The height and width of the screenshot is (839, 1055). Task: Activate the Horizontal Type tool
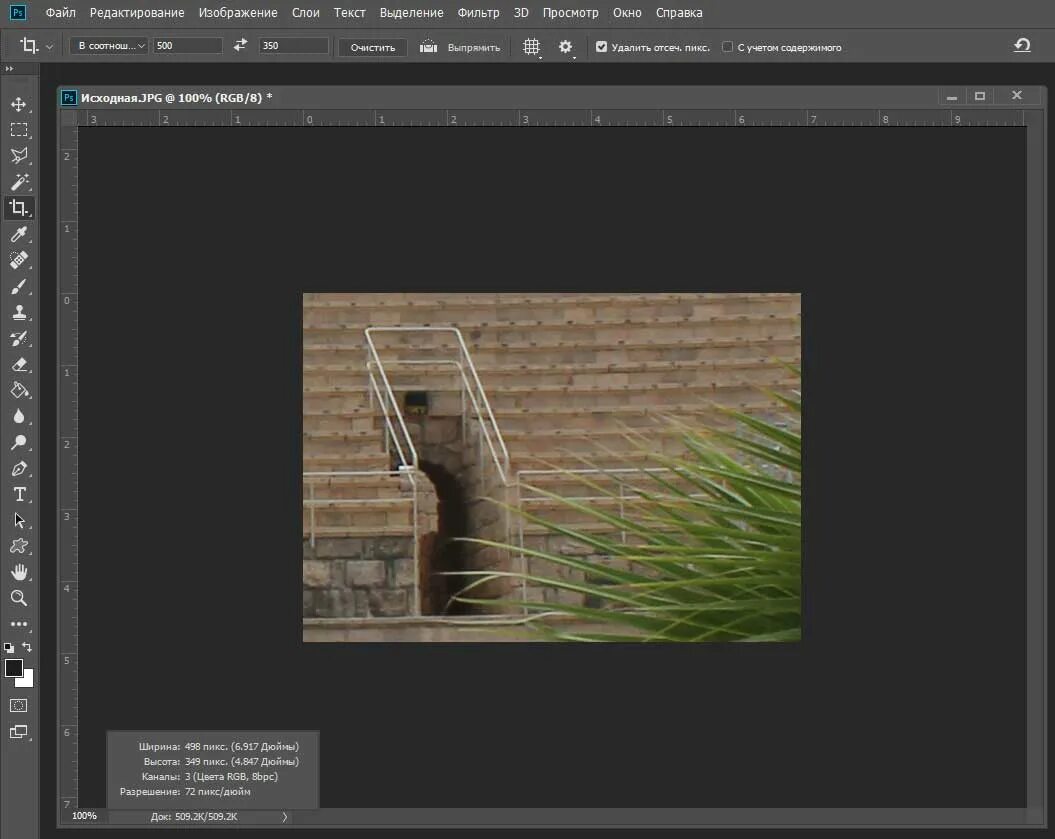click(19, 495)
